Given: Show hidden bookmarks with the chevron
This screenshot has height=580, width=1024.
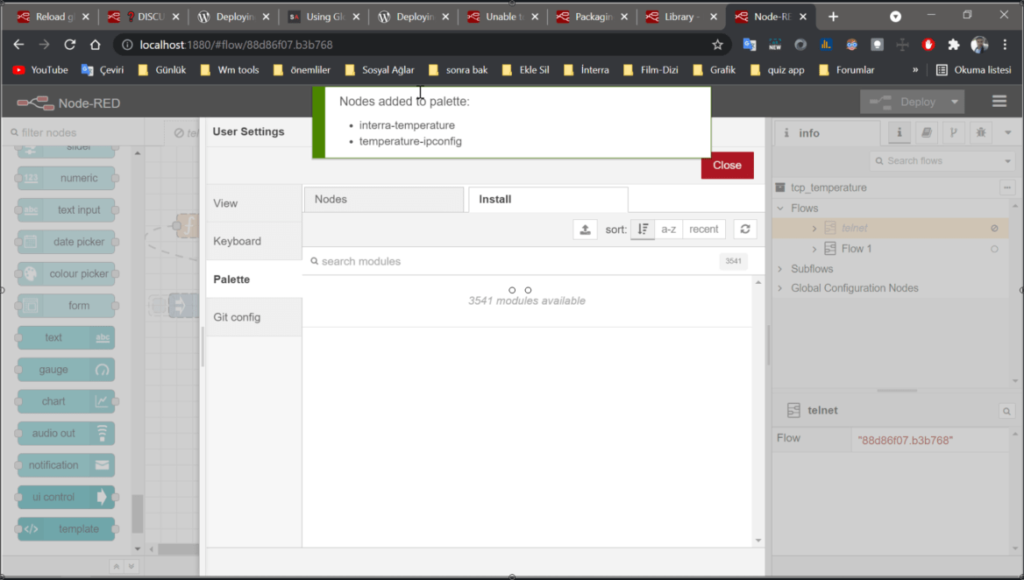Looking at the screenshot, I should (x=915, y=70).
